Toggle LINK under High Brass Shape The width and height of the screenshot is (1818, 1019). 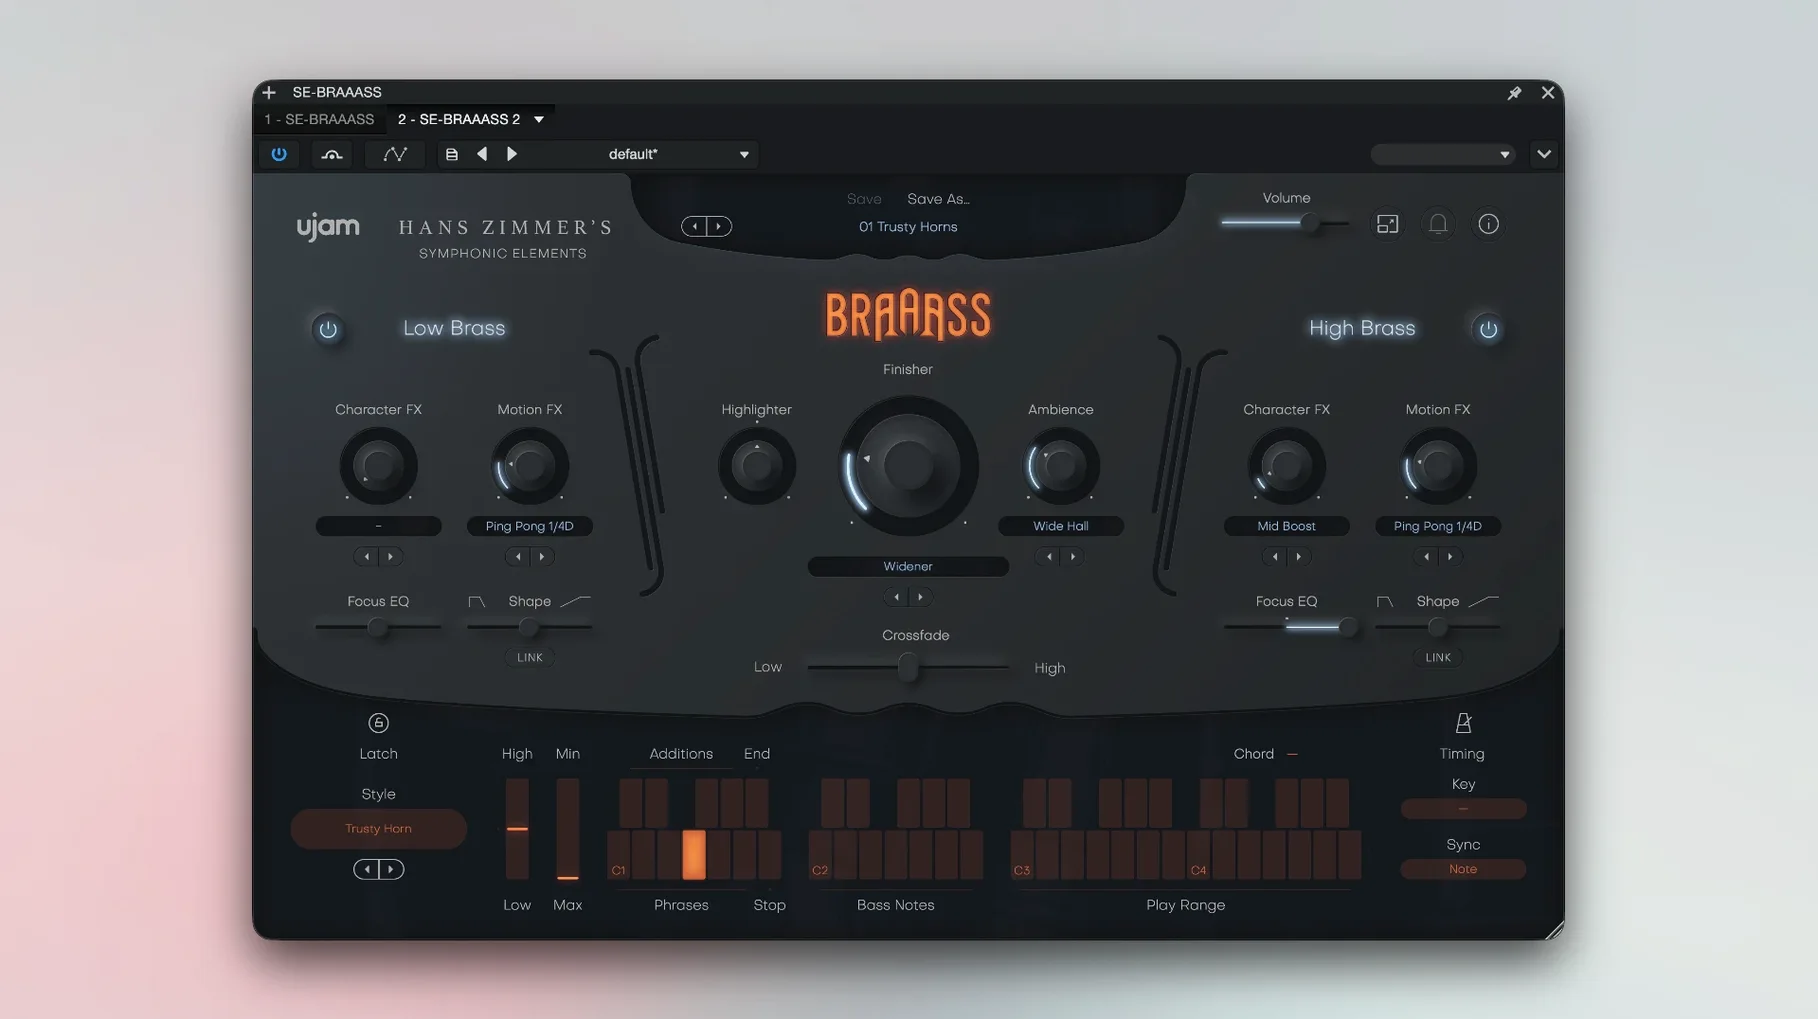pyautogui.click(x=1438, y=657)
